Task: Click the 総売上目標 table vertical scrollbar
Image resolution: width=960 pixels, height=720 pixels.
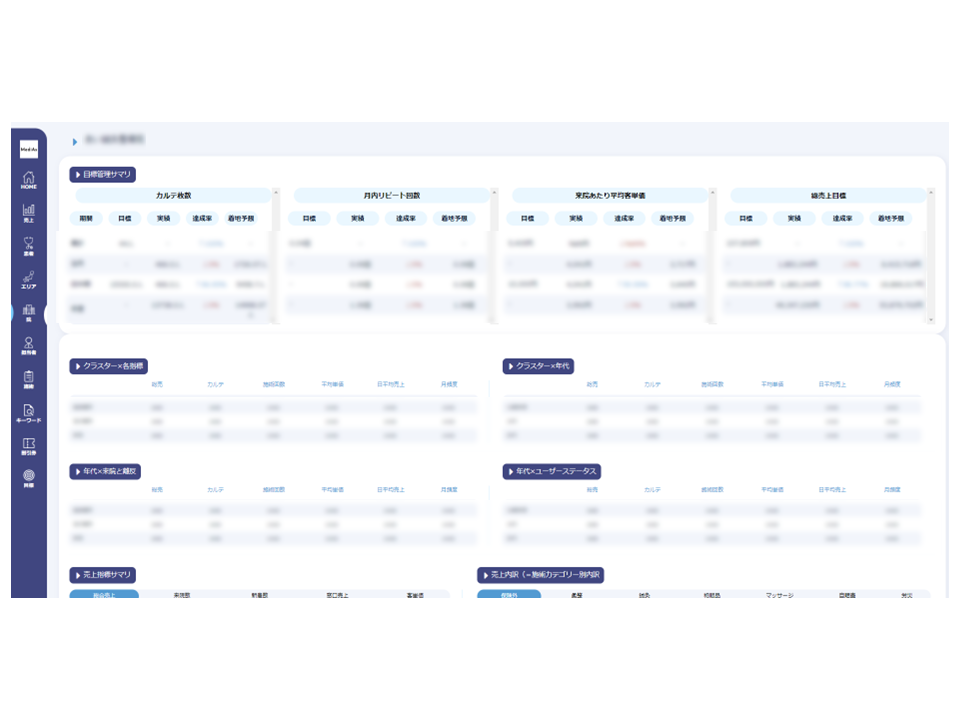Action: 931,255
